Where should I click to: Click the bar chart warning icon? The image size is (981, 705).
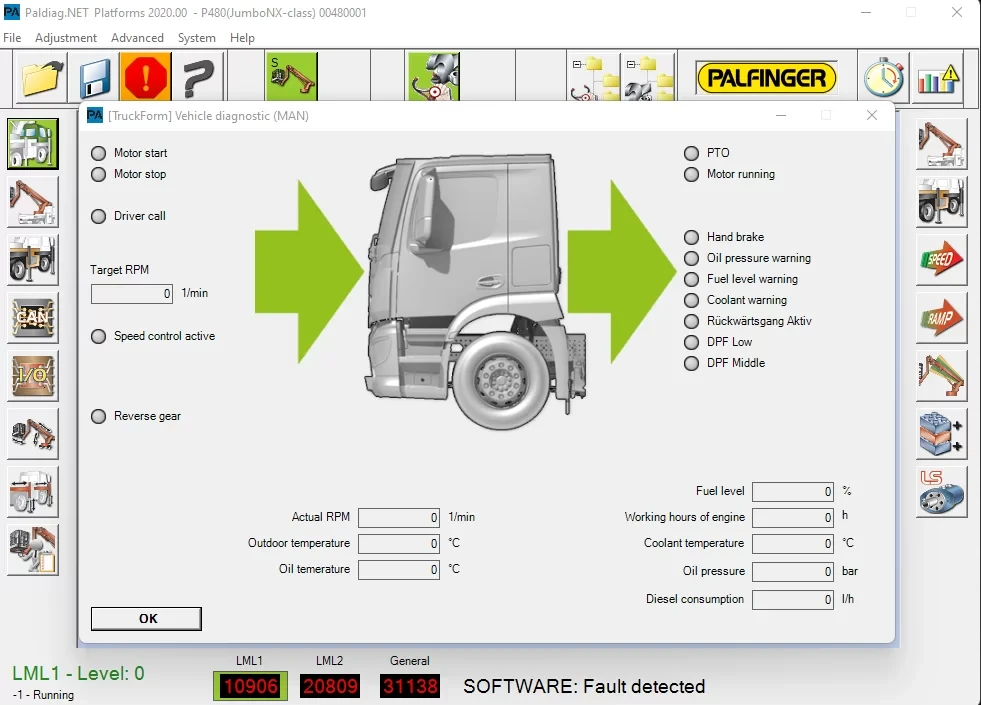point(938,77)
